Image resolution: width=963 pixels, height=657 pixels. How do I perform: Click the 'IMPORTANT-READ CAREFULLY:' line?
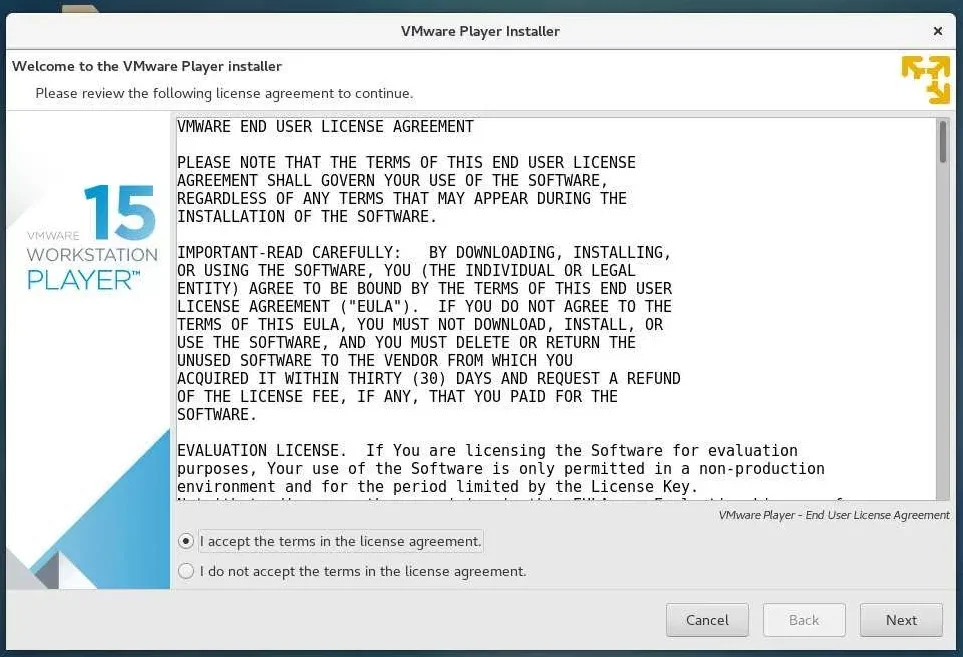424,253
